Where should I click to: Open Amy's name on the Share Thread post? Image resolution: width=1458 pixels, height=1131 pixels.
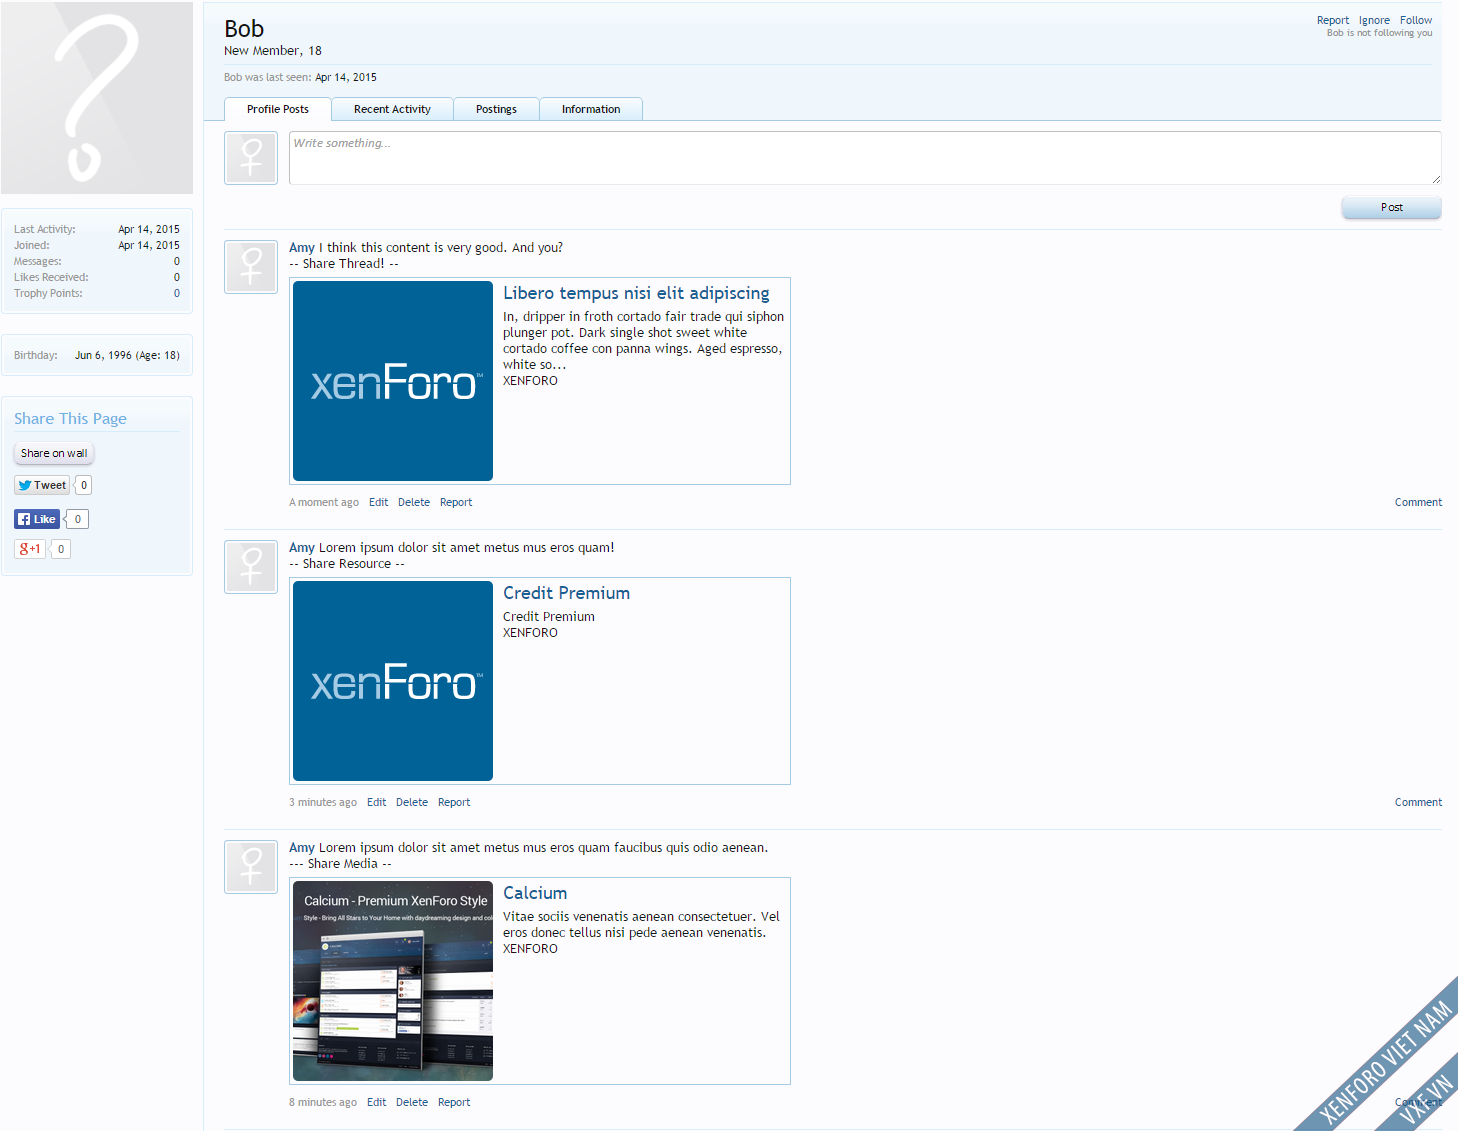[302, 248]
